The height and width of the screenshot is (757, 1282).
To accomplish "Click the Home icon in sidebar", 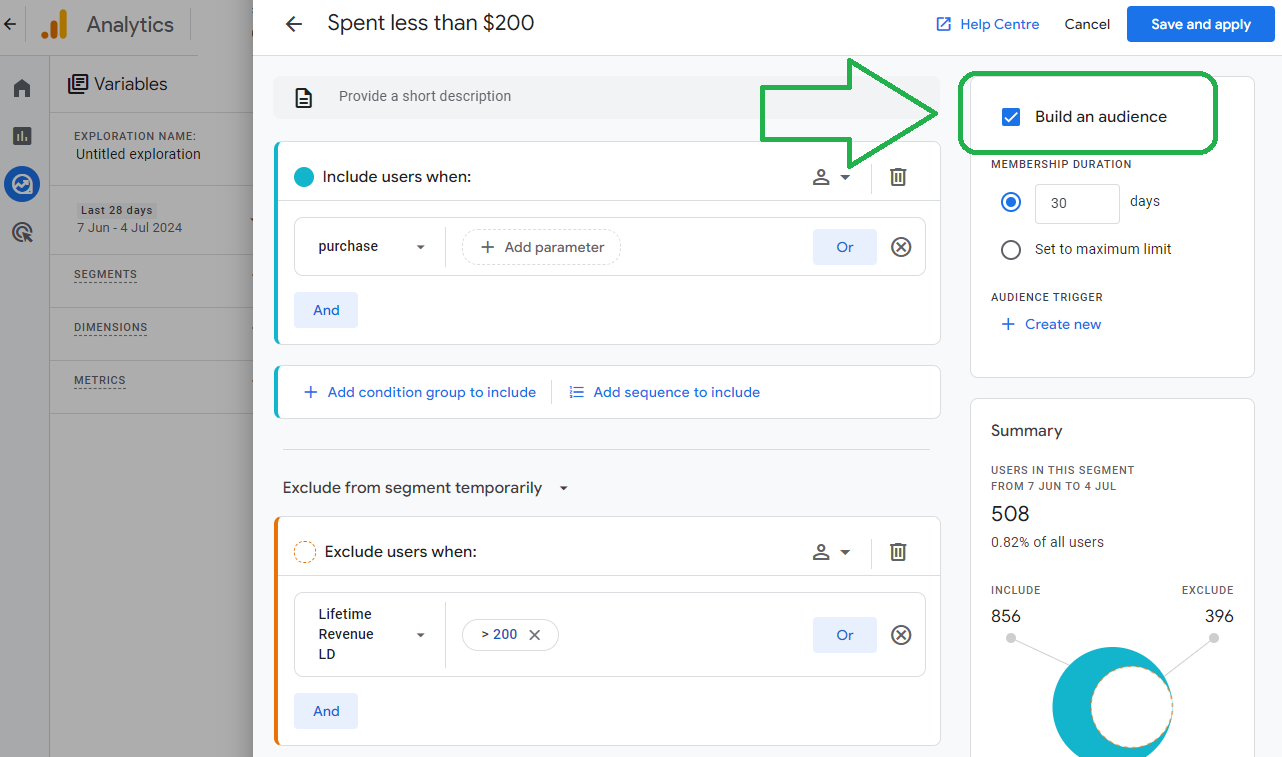I will [22, 89].
